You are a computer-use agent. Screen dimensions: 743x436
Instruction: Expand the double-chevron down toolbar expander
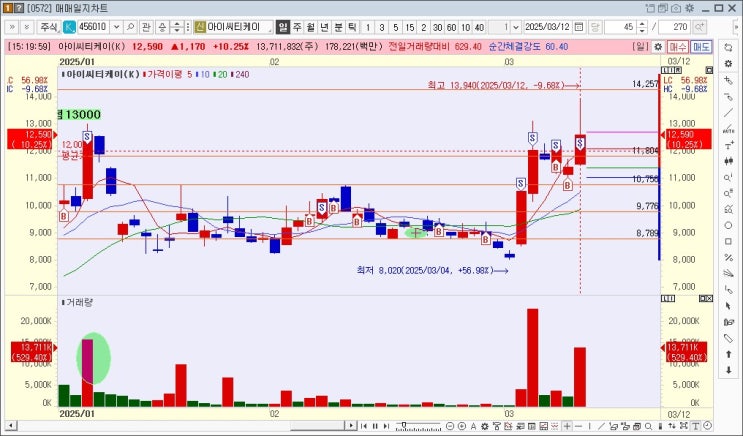27,27
